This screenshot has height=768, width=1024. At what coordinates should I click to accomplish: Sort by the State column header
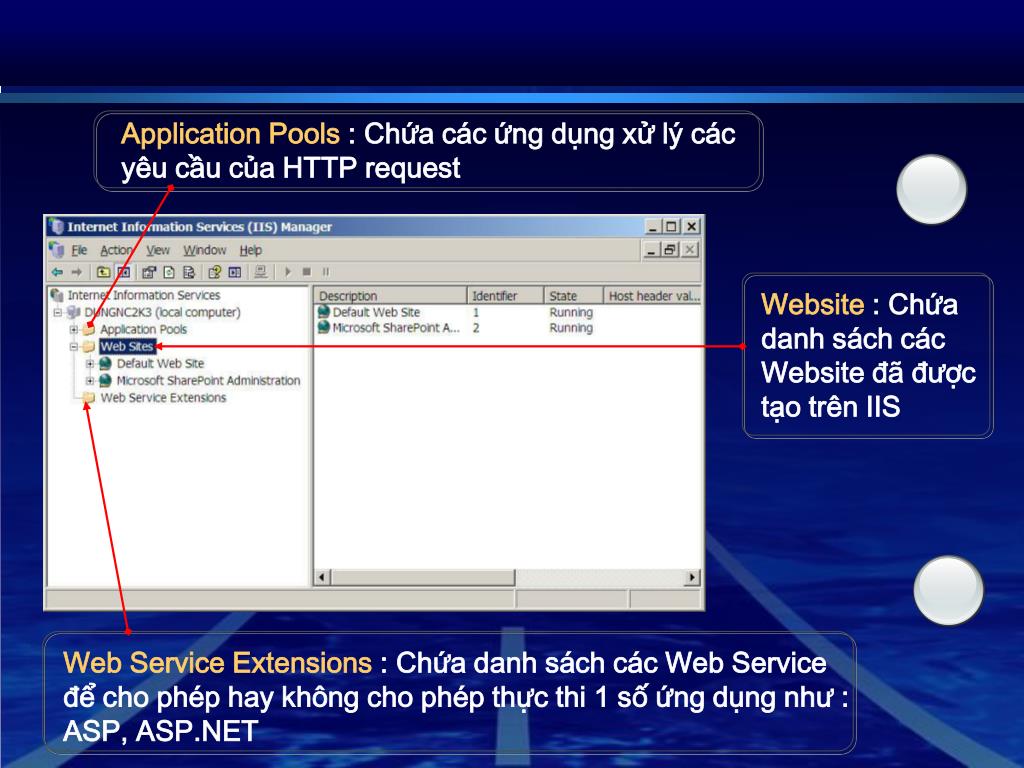point(573,296)
